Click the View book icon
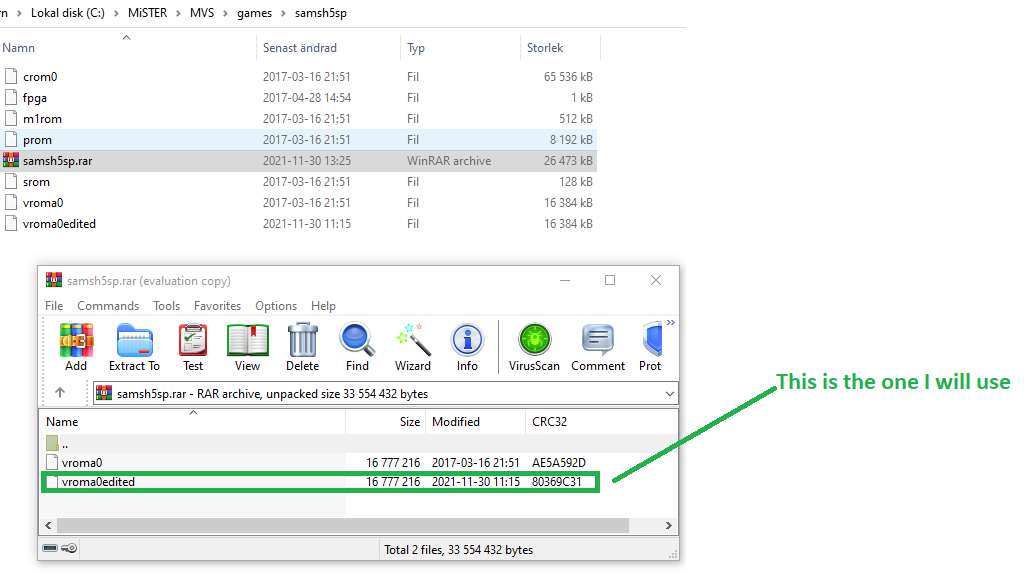The width and height of the screenshot is (1033, 578). 248,347
